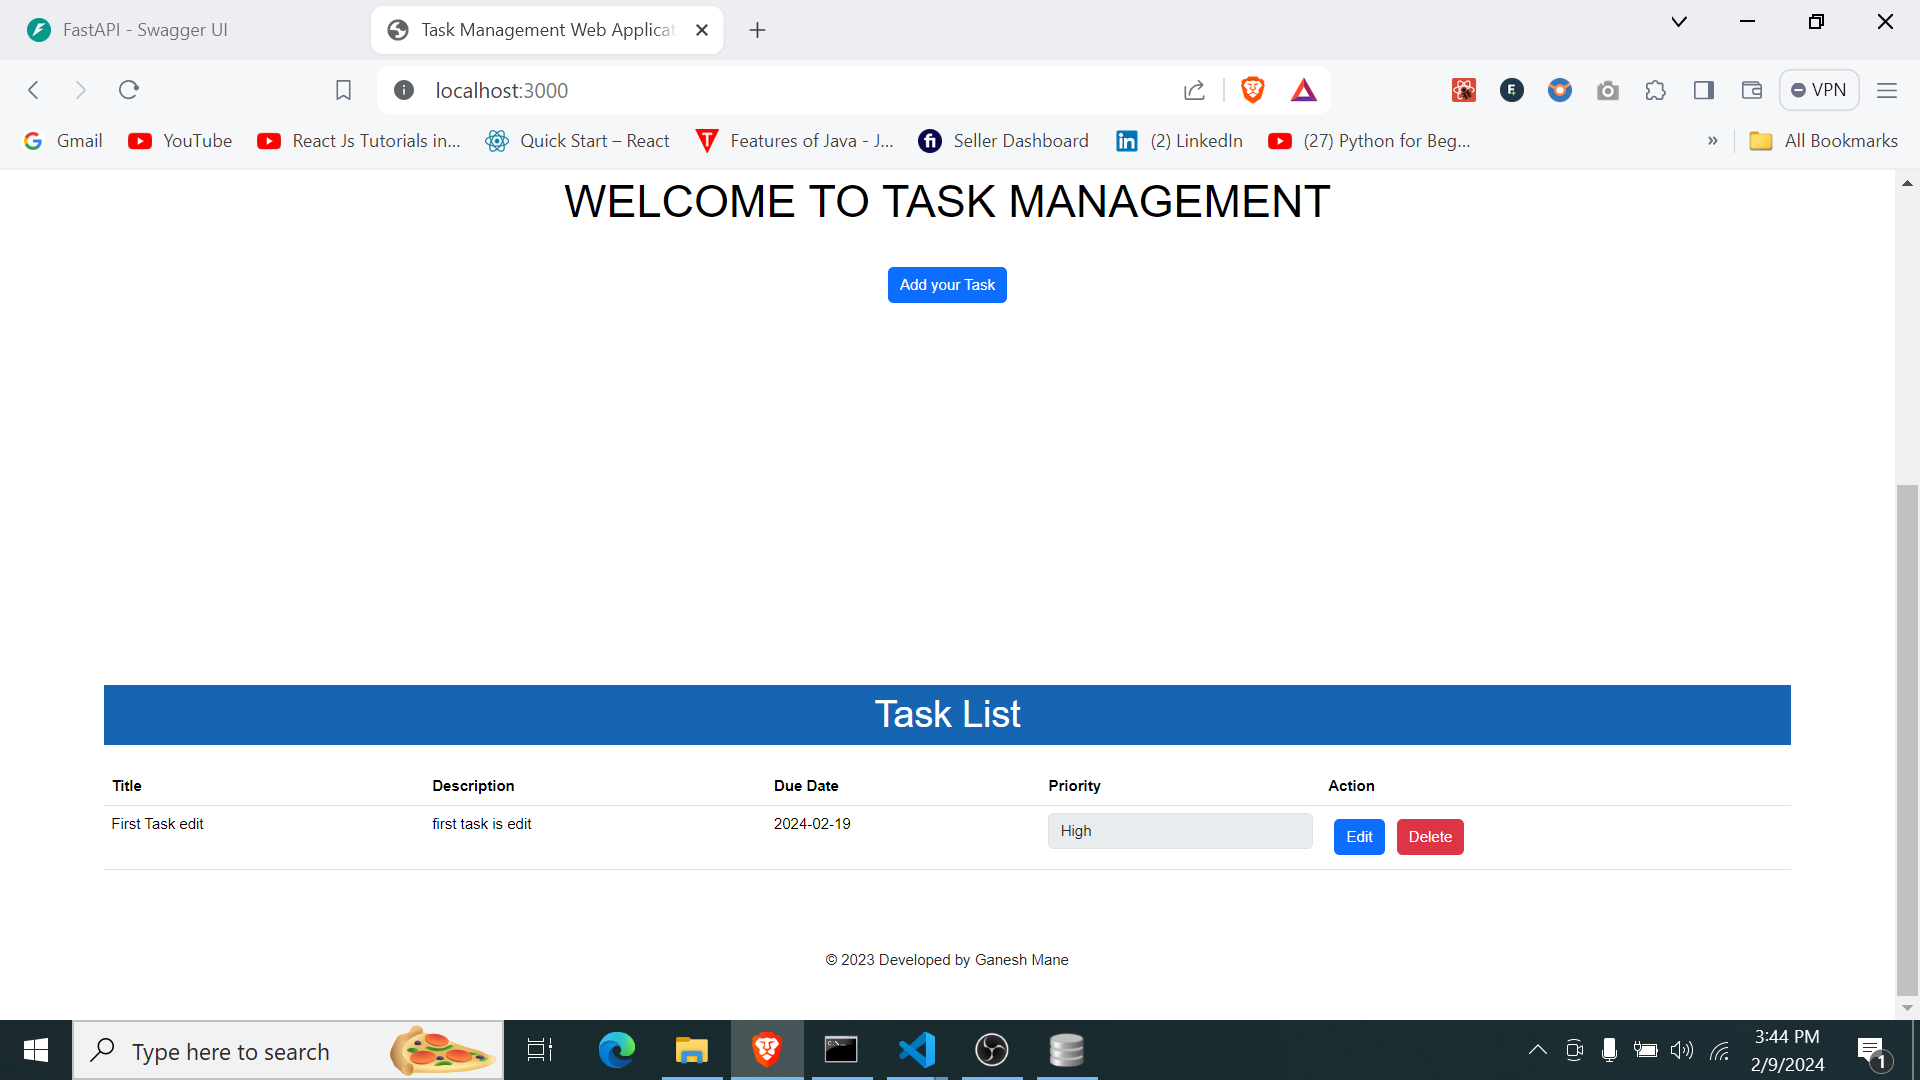
Task: Expand hidden bookmarks chevron
Action: coord(1713,141)
